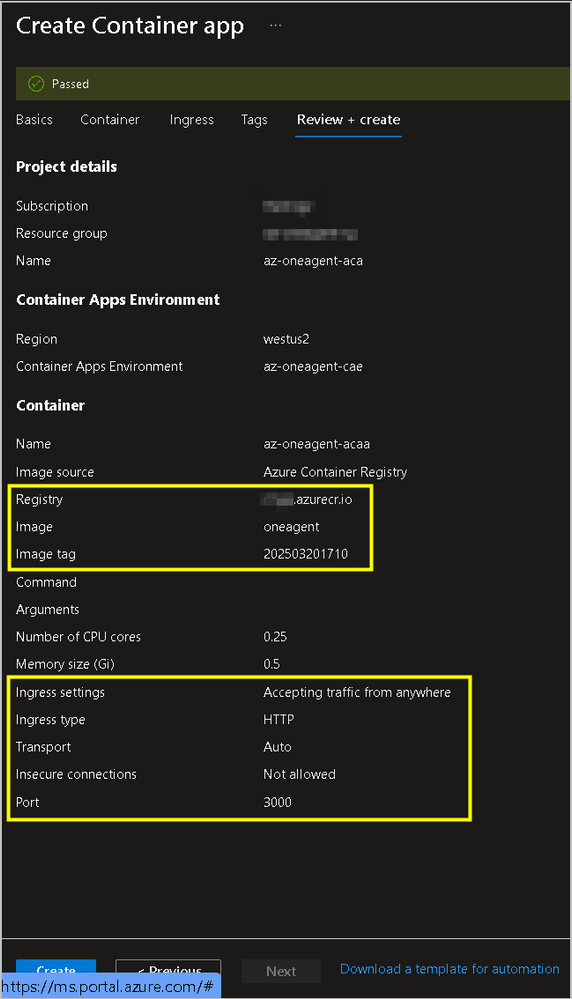Click the disabled Next button
572x999 pixels.
point(281,971)
